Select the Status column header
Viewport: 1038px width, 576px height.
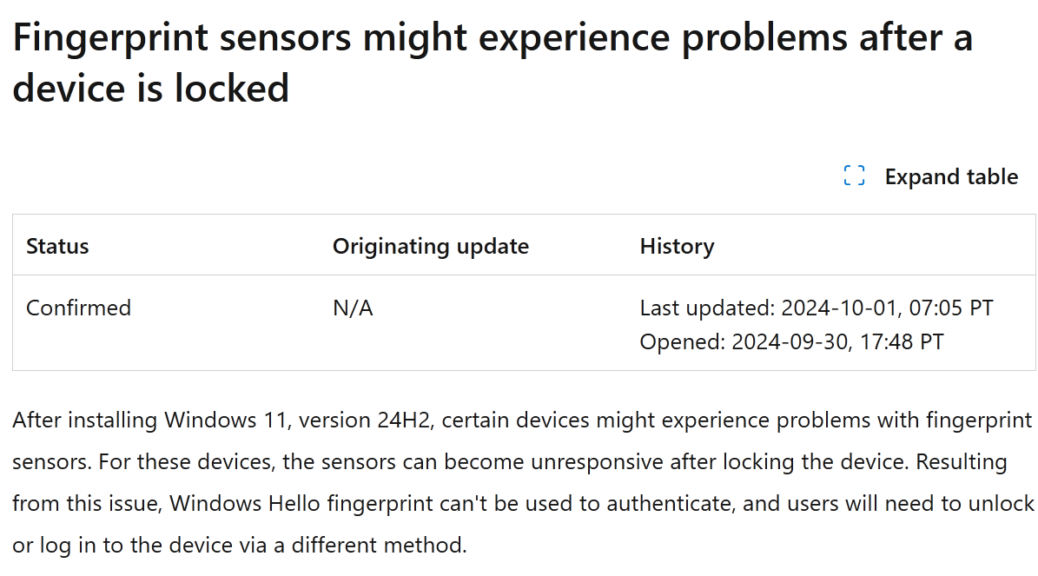[58, 246]
